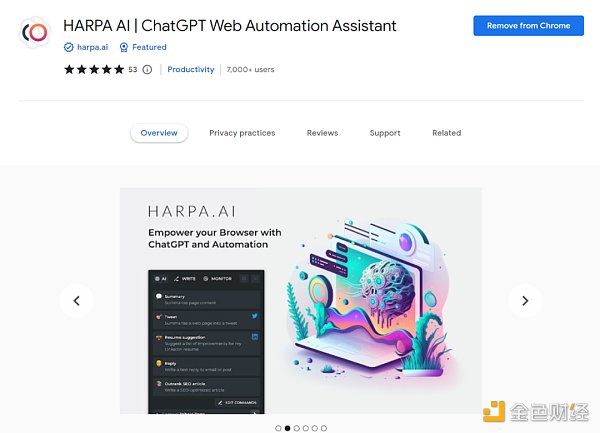Open the Related tab
This screenshot has width=600, height=433.
447,133
